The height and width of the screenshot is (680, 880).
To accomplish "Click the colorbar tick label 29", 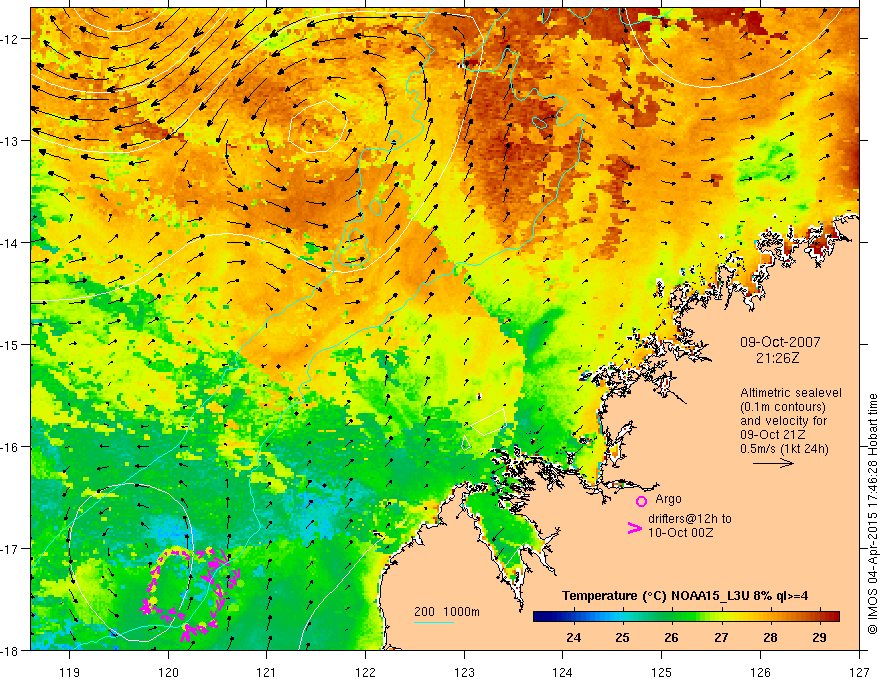I will 819,638.
